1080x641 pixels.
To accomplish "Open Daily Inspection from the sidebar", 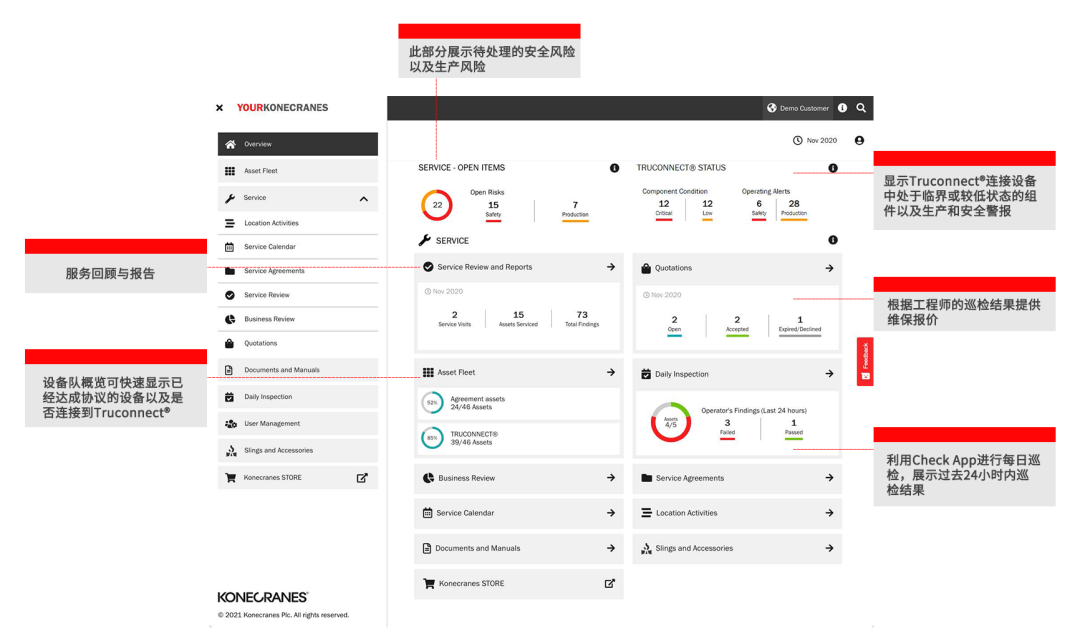I will coord(297,397).
